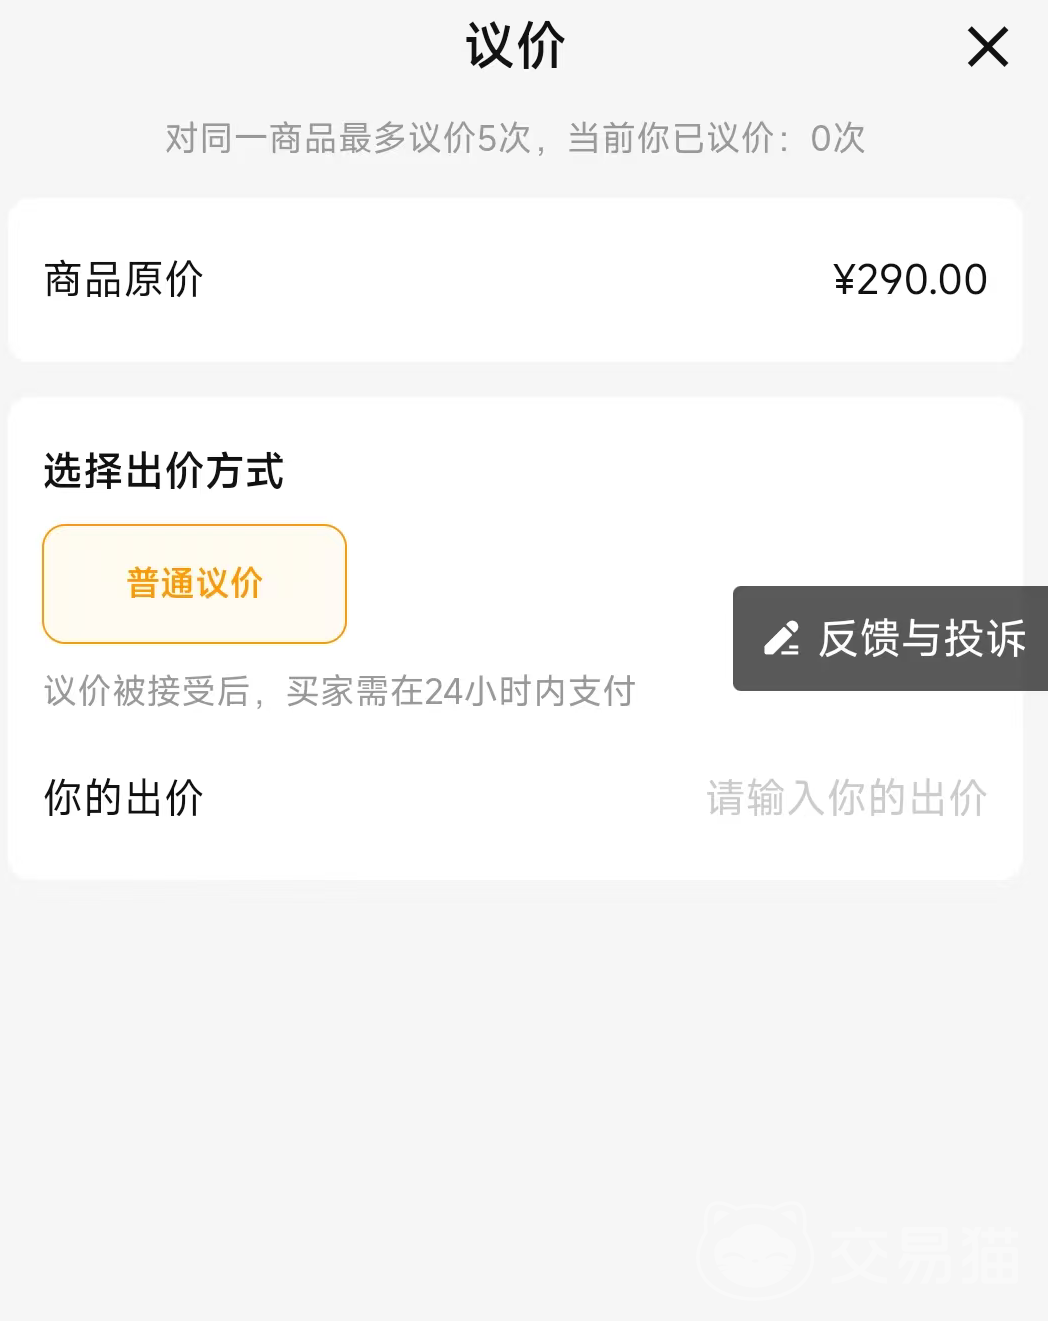1048x1321 pixels.
Task: Click the 议价被接受后 hint beginning
Action: [x=146, y=691]
